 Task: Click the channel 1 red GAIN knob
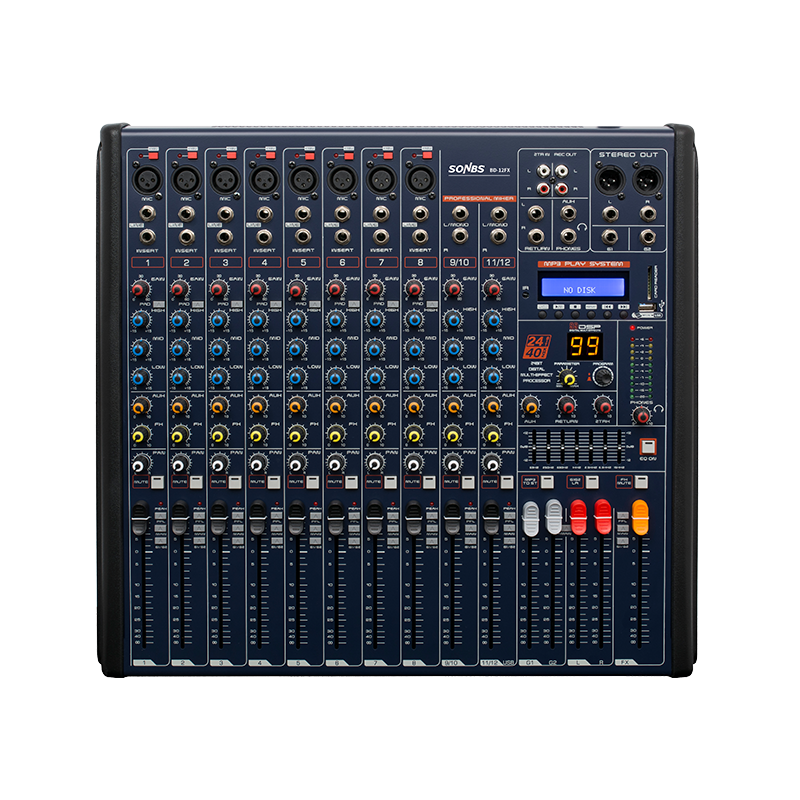coord(138,291)
